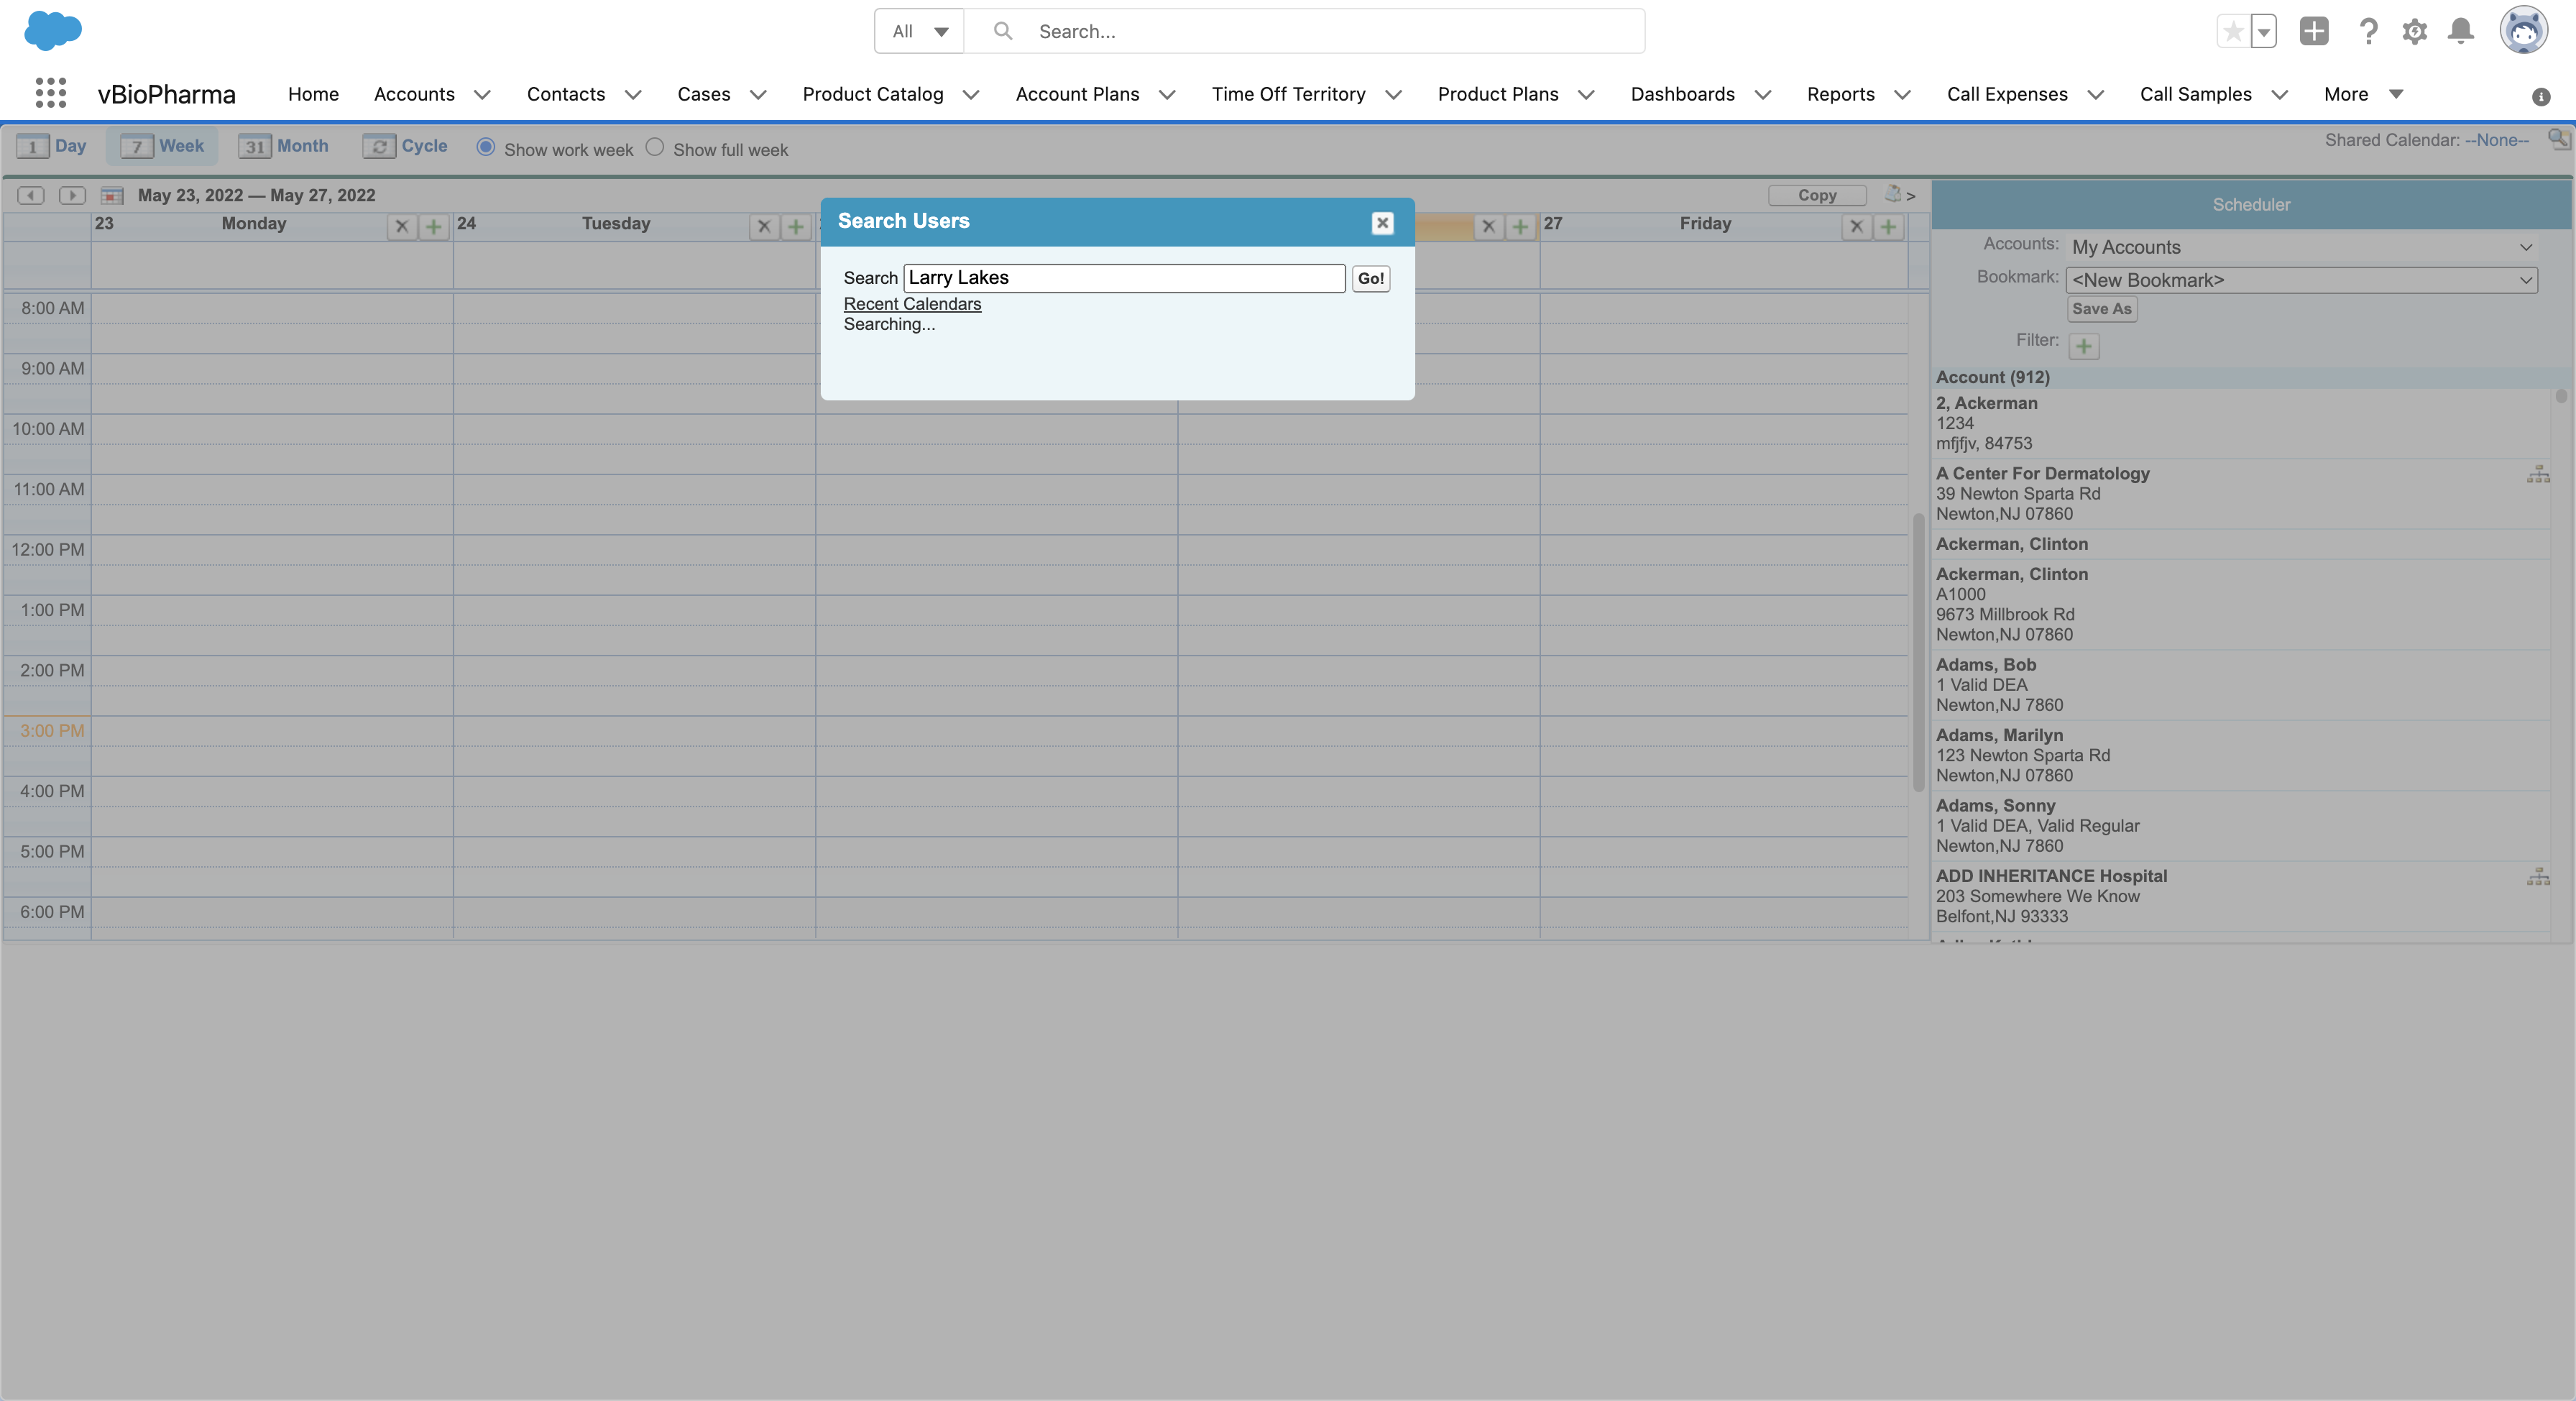Clear Friday entries with X icon
This screenshot has width=2576, height=1401.
(1856, 226)
